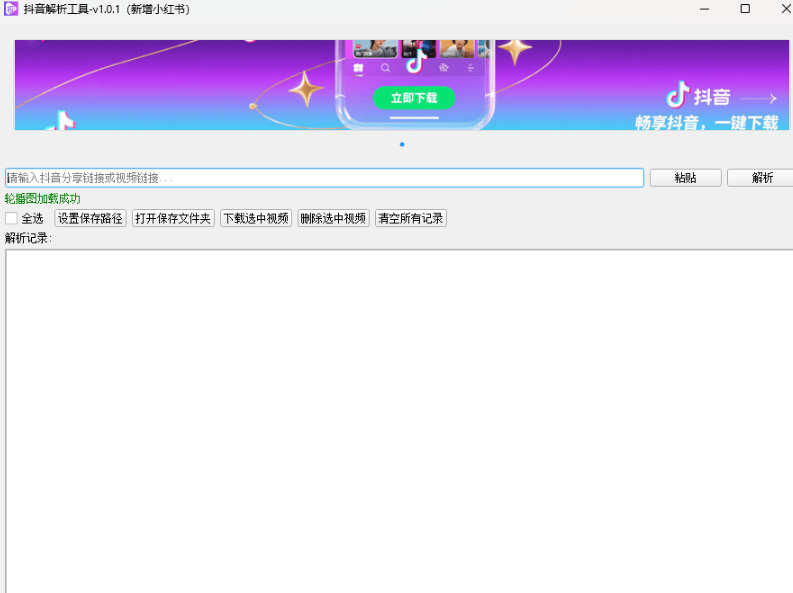
Task: Click the arrow next to 抖音 banner text
Action: coord(759,99)
